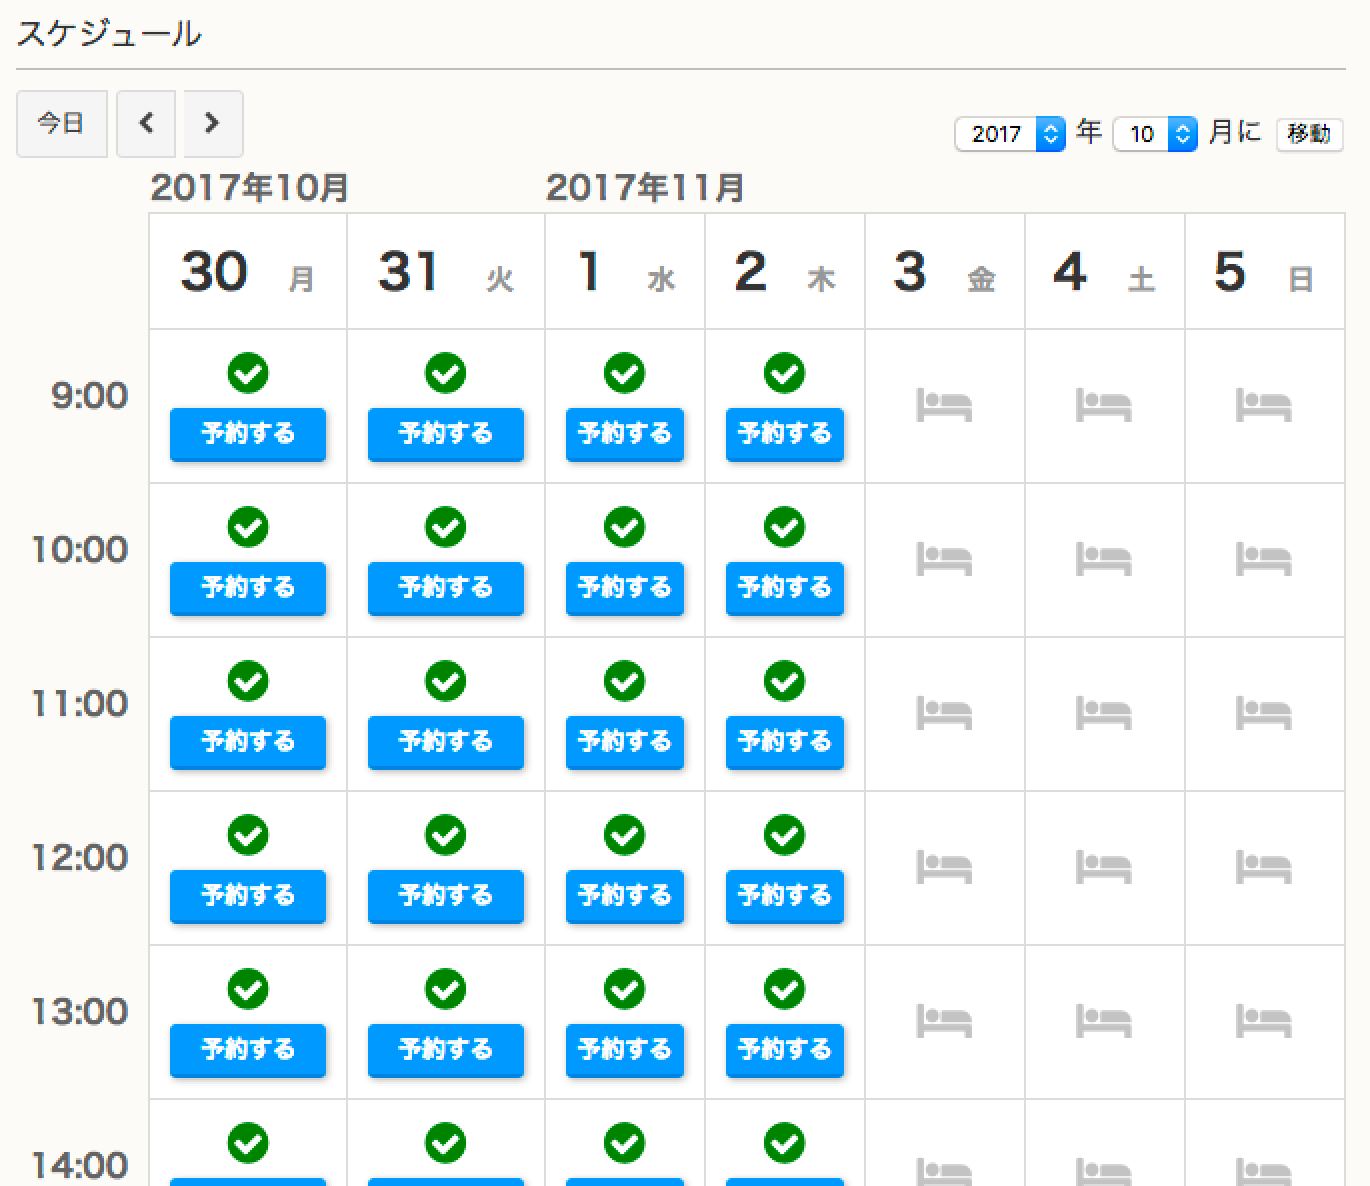Click the 2017年10月 month label
The image size is (1370, 1186).
pyautogui.click(x=249, y=188)
